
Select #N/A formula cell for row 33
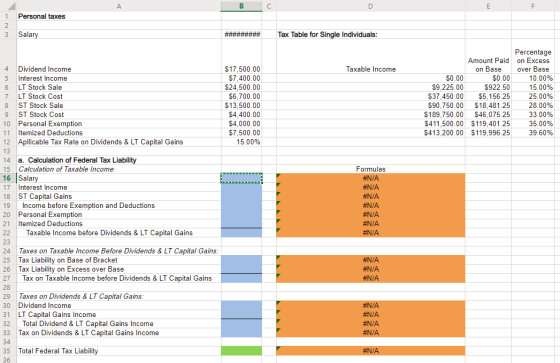point(370,333)
